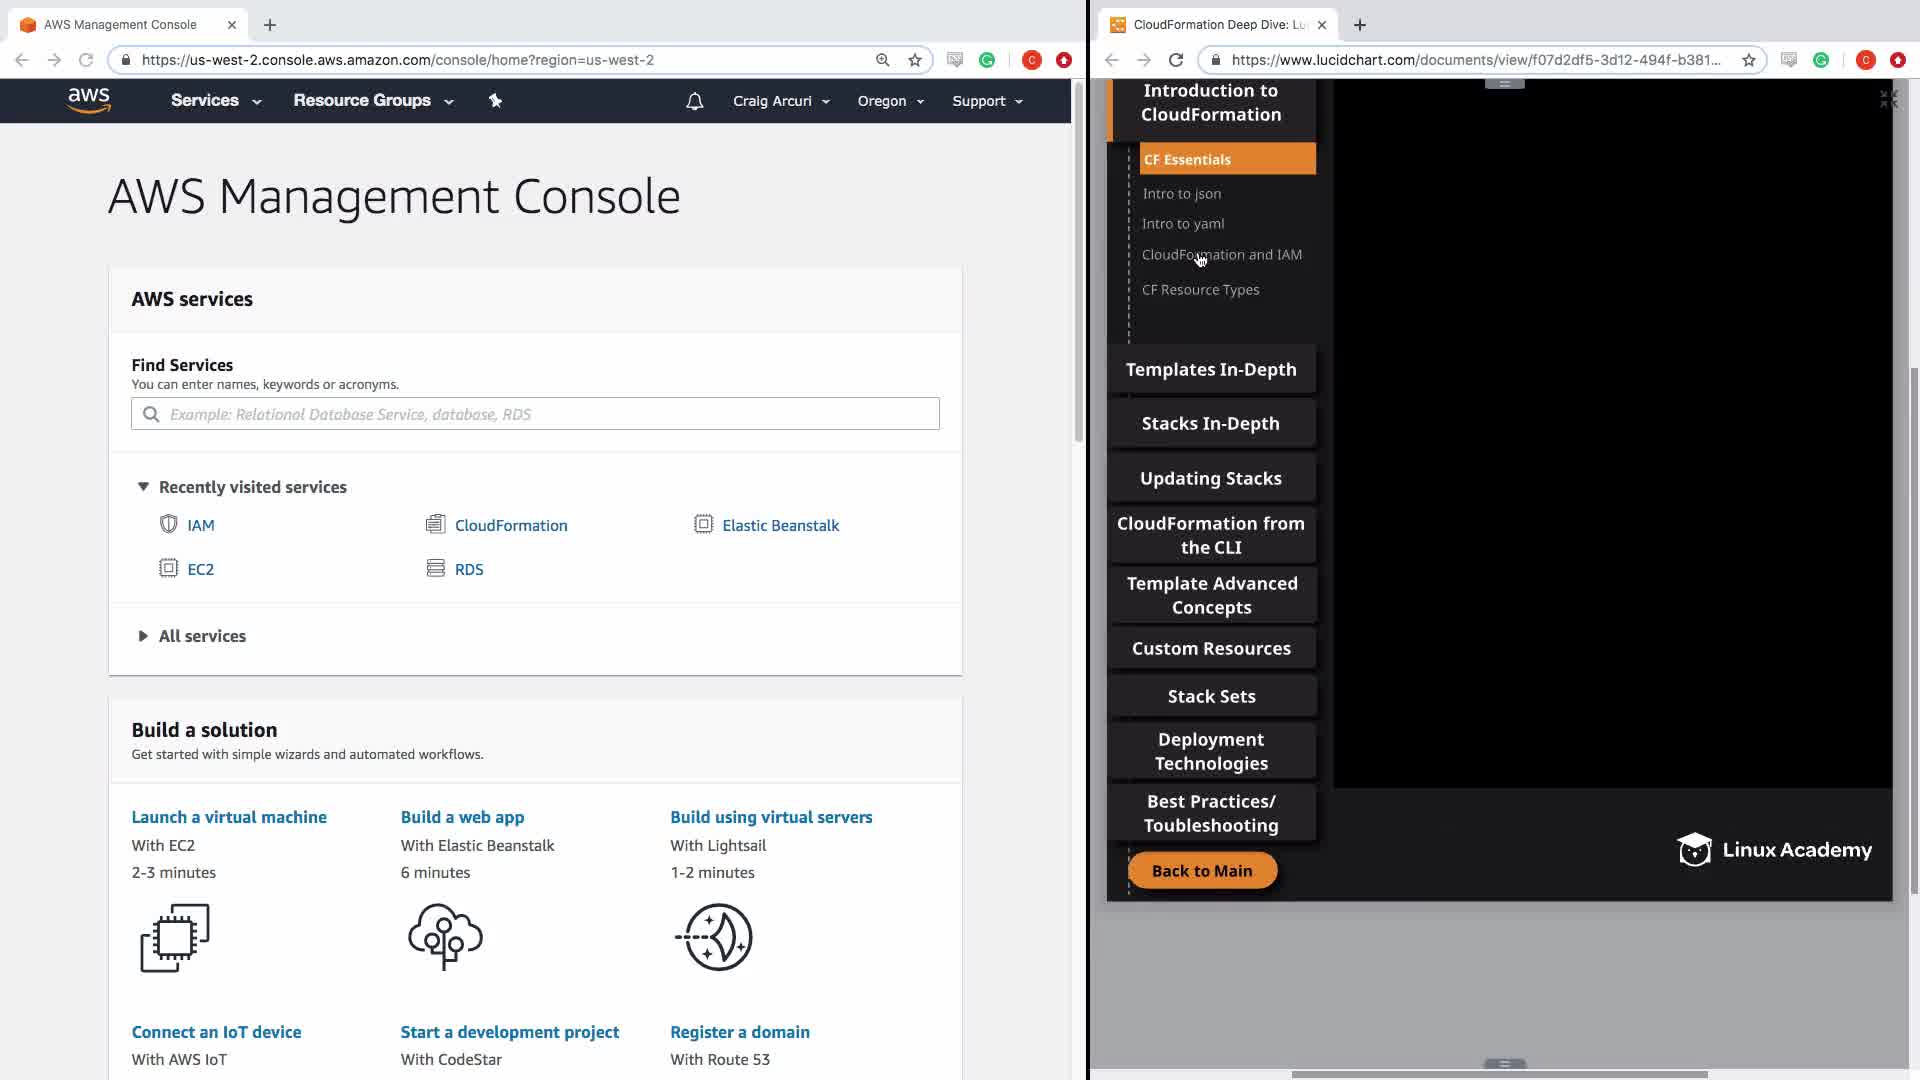The width and height of the screenshot is (1920, 1080).
Task: Select the CF Essentials lesson item
Action: pyautogui.click(x=1227, y=159)
